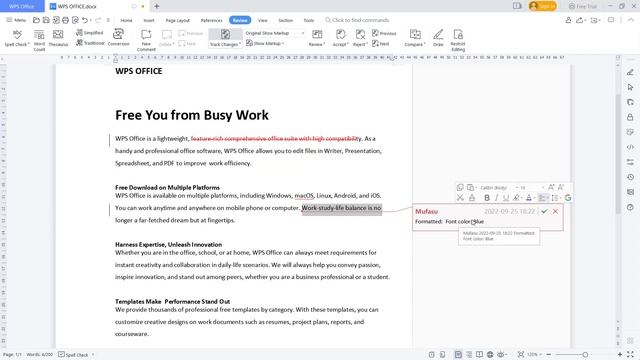
Task: Save the document with Save icon
Action: (46, 20)
